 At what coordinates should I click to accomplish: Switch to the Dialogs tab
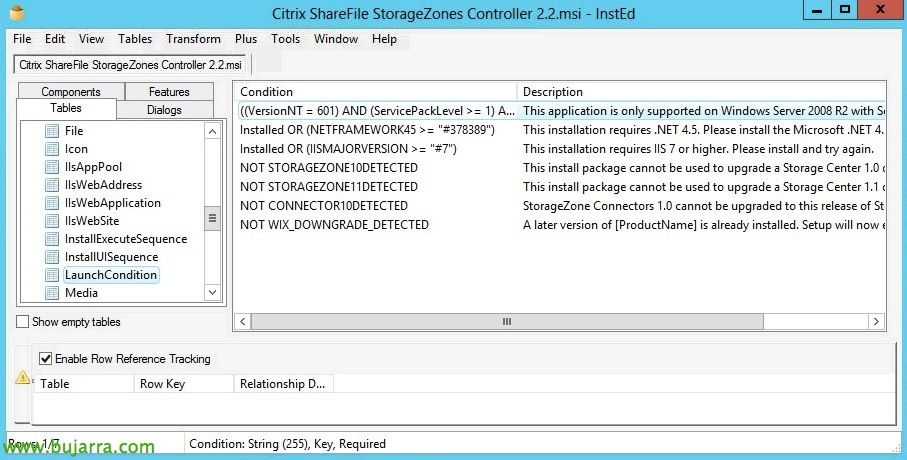[164, 109]
